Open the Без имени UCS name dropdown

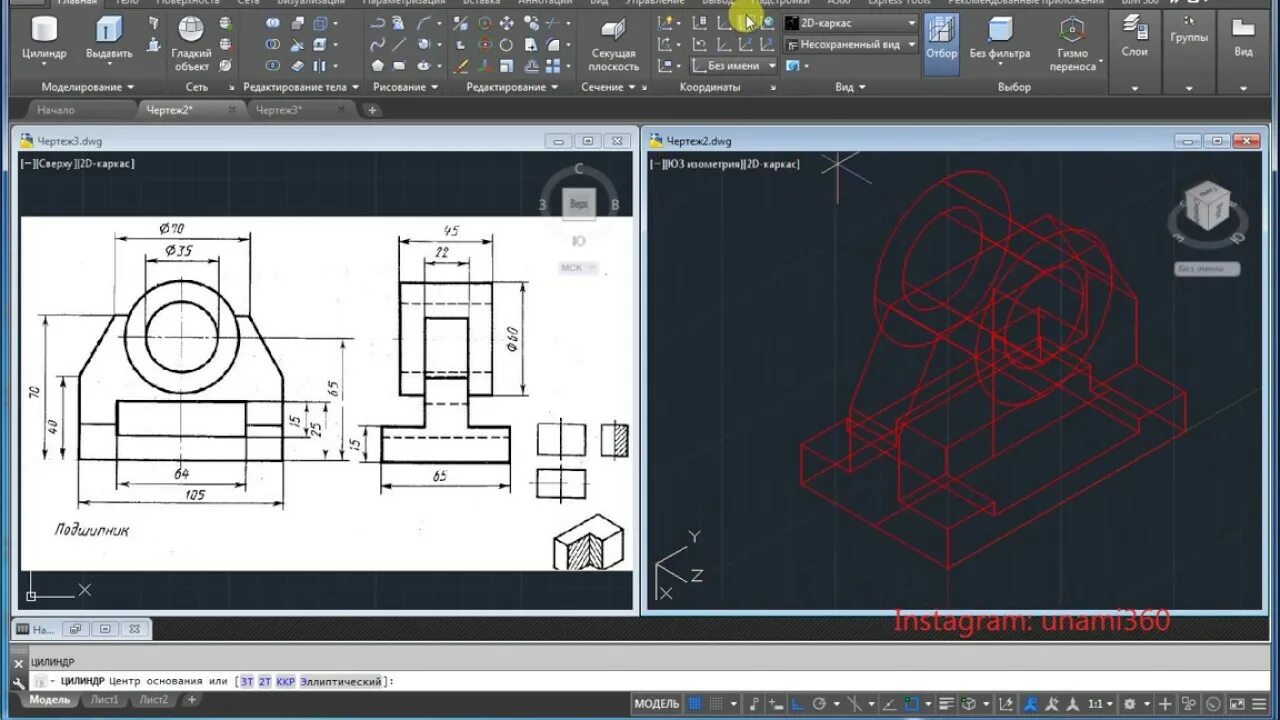734,66
